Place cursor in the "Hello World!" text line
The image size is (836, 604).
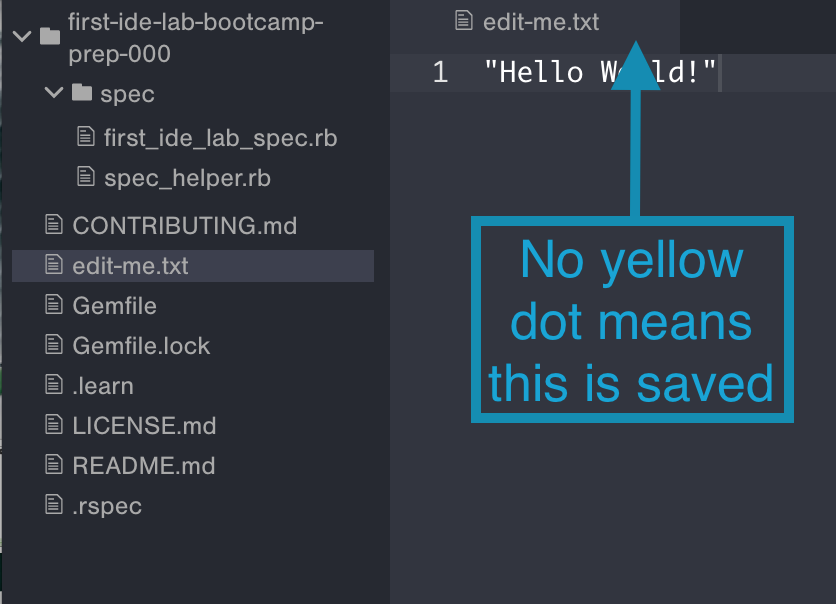[x=560, y=72]
